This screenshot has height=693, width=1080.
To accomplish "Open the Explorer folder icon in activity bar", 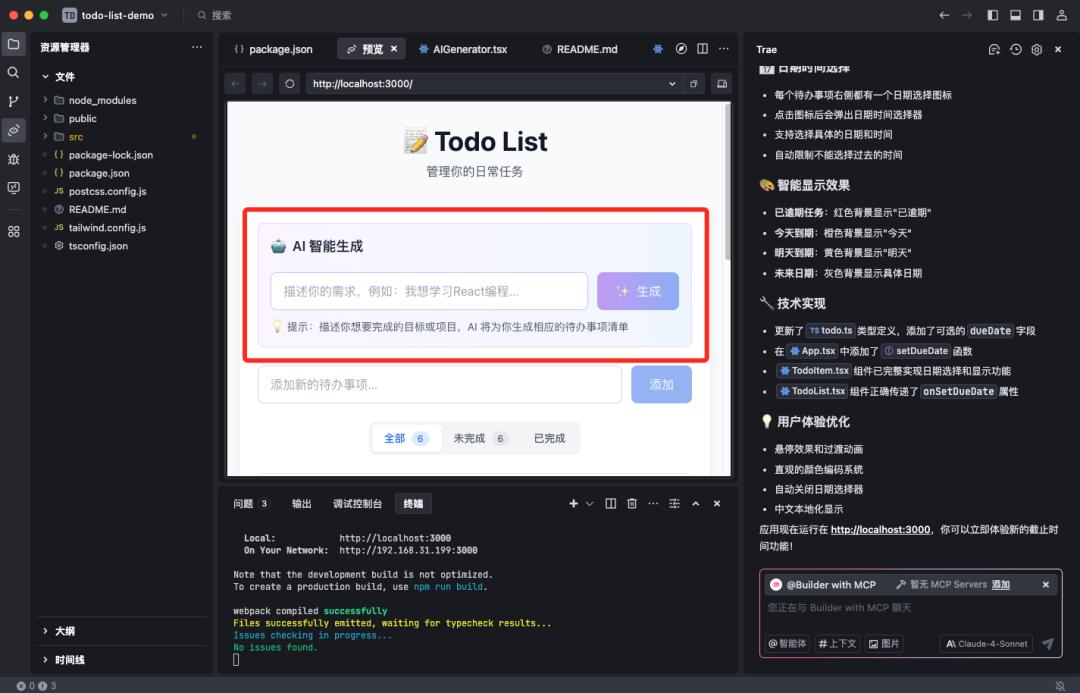I will [13, 44].
